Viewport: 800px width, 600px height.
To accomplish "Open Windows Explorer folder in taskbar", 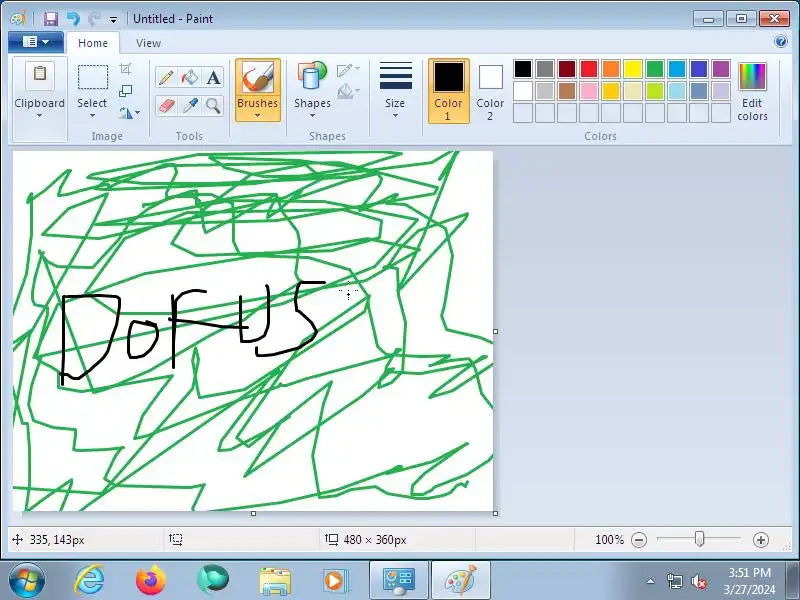I will click(x=276, y=581).
